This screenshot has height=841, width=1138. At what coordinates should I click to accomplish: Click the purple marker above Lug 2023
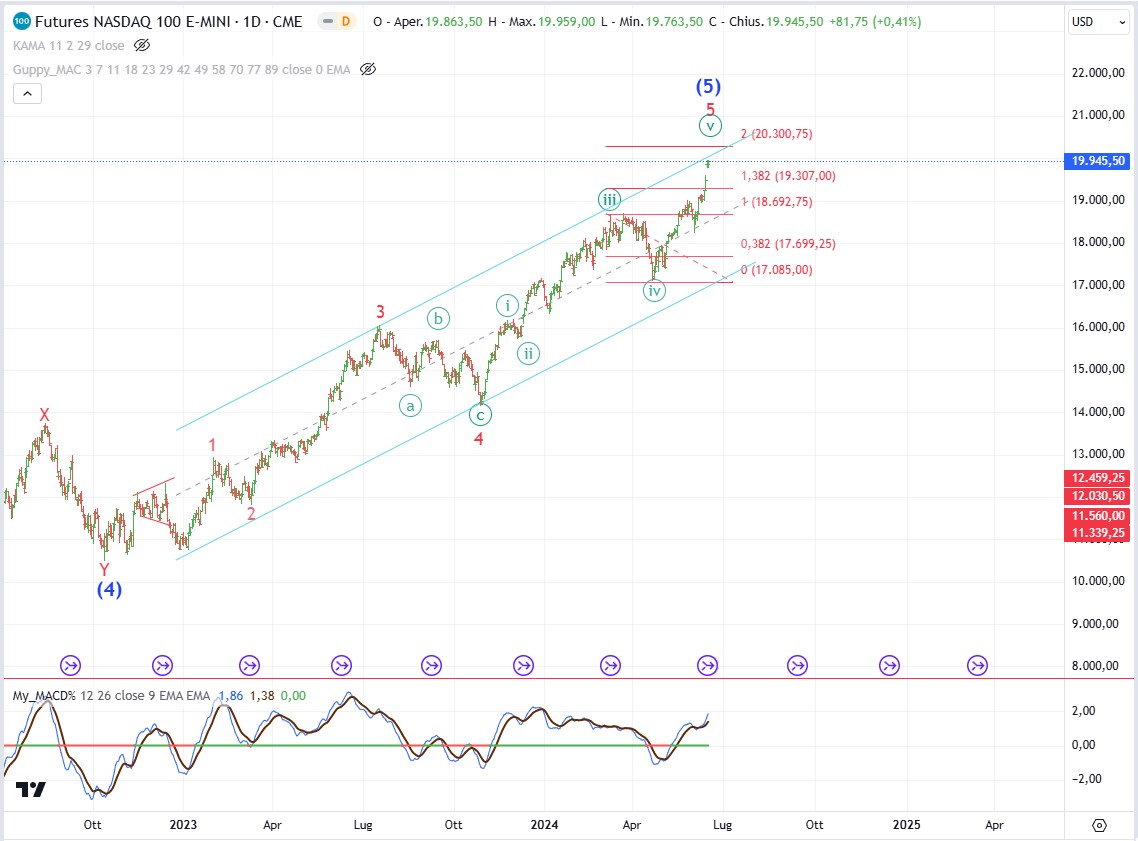click(341, 665)
